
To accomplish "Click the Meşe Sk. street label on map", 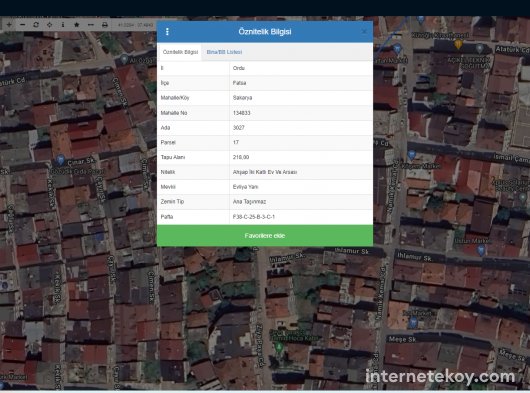I will point(402,339).
